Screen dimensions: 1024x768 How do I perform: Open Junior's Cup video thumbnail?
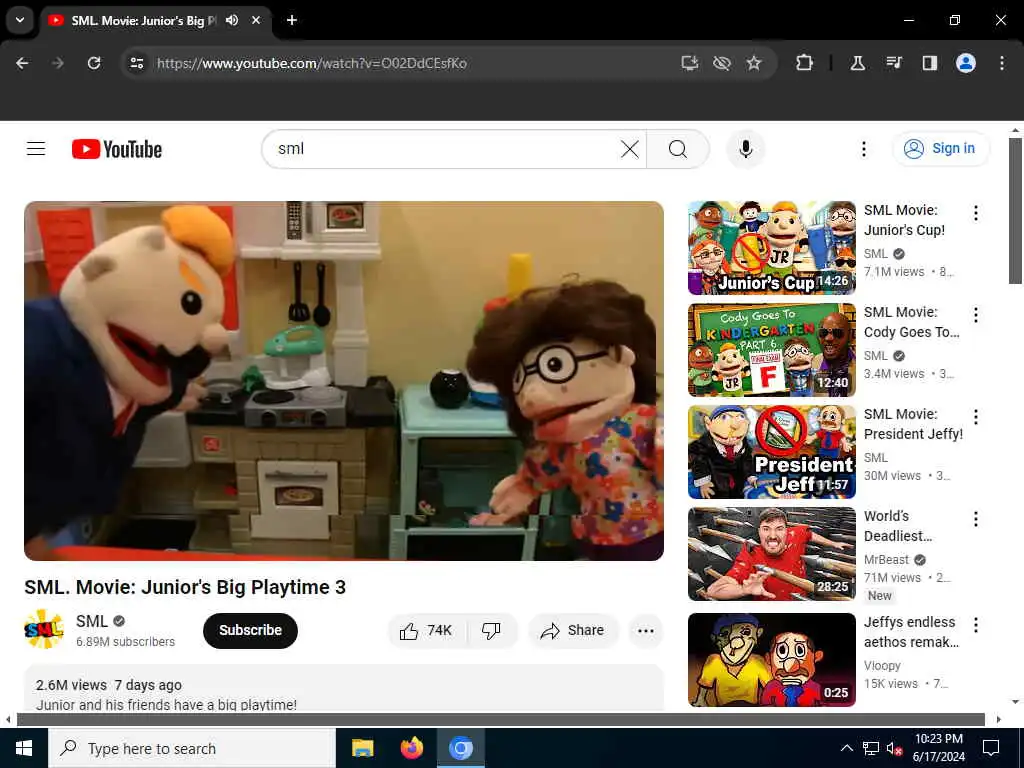coord(771,248)
